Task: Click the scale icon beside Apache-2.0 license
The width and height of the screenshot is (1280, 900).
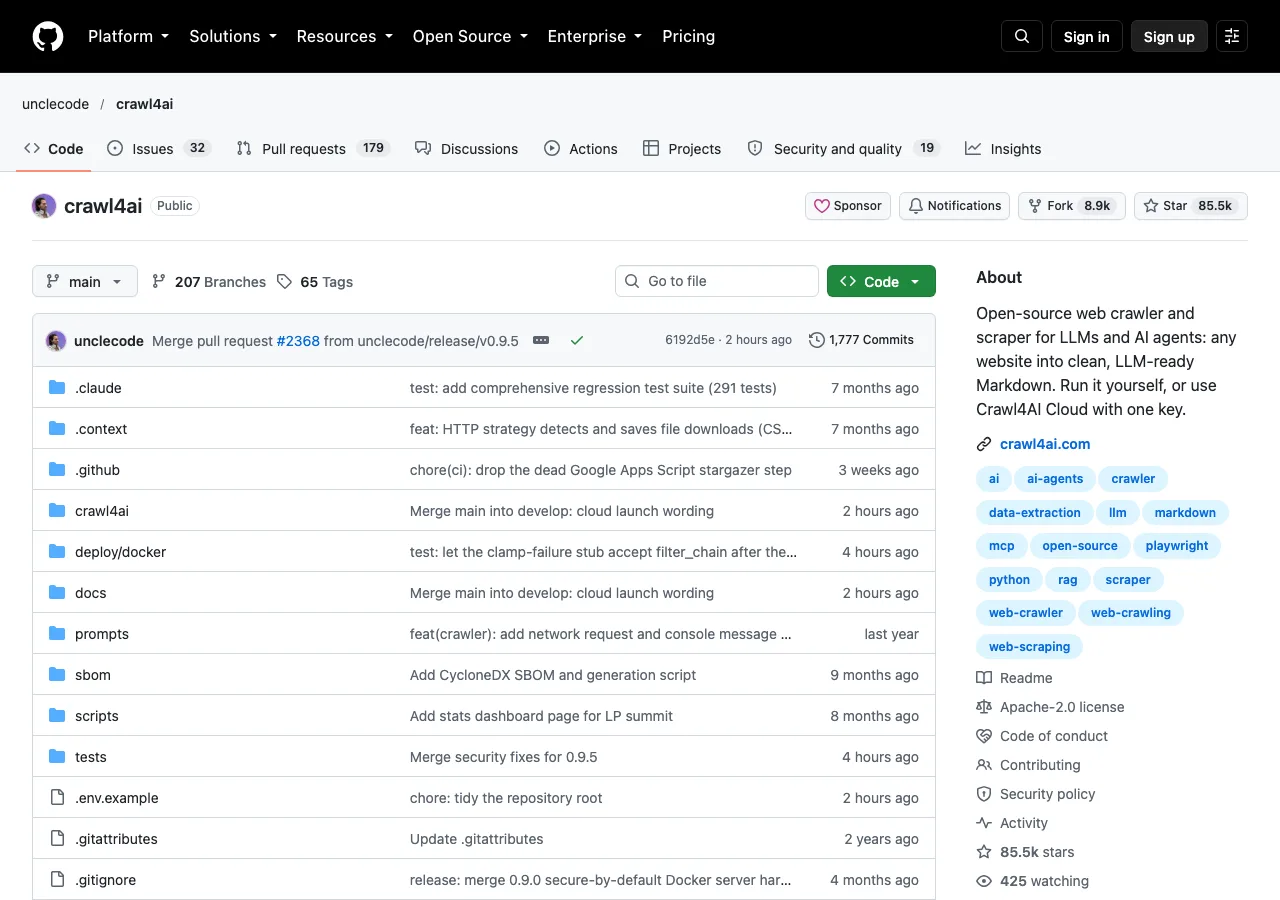Action: pos(984,707)
